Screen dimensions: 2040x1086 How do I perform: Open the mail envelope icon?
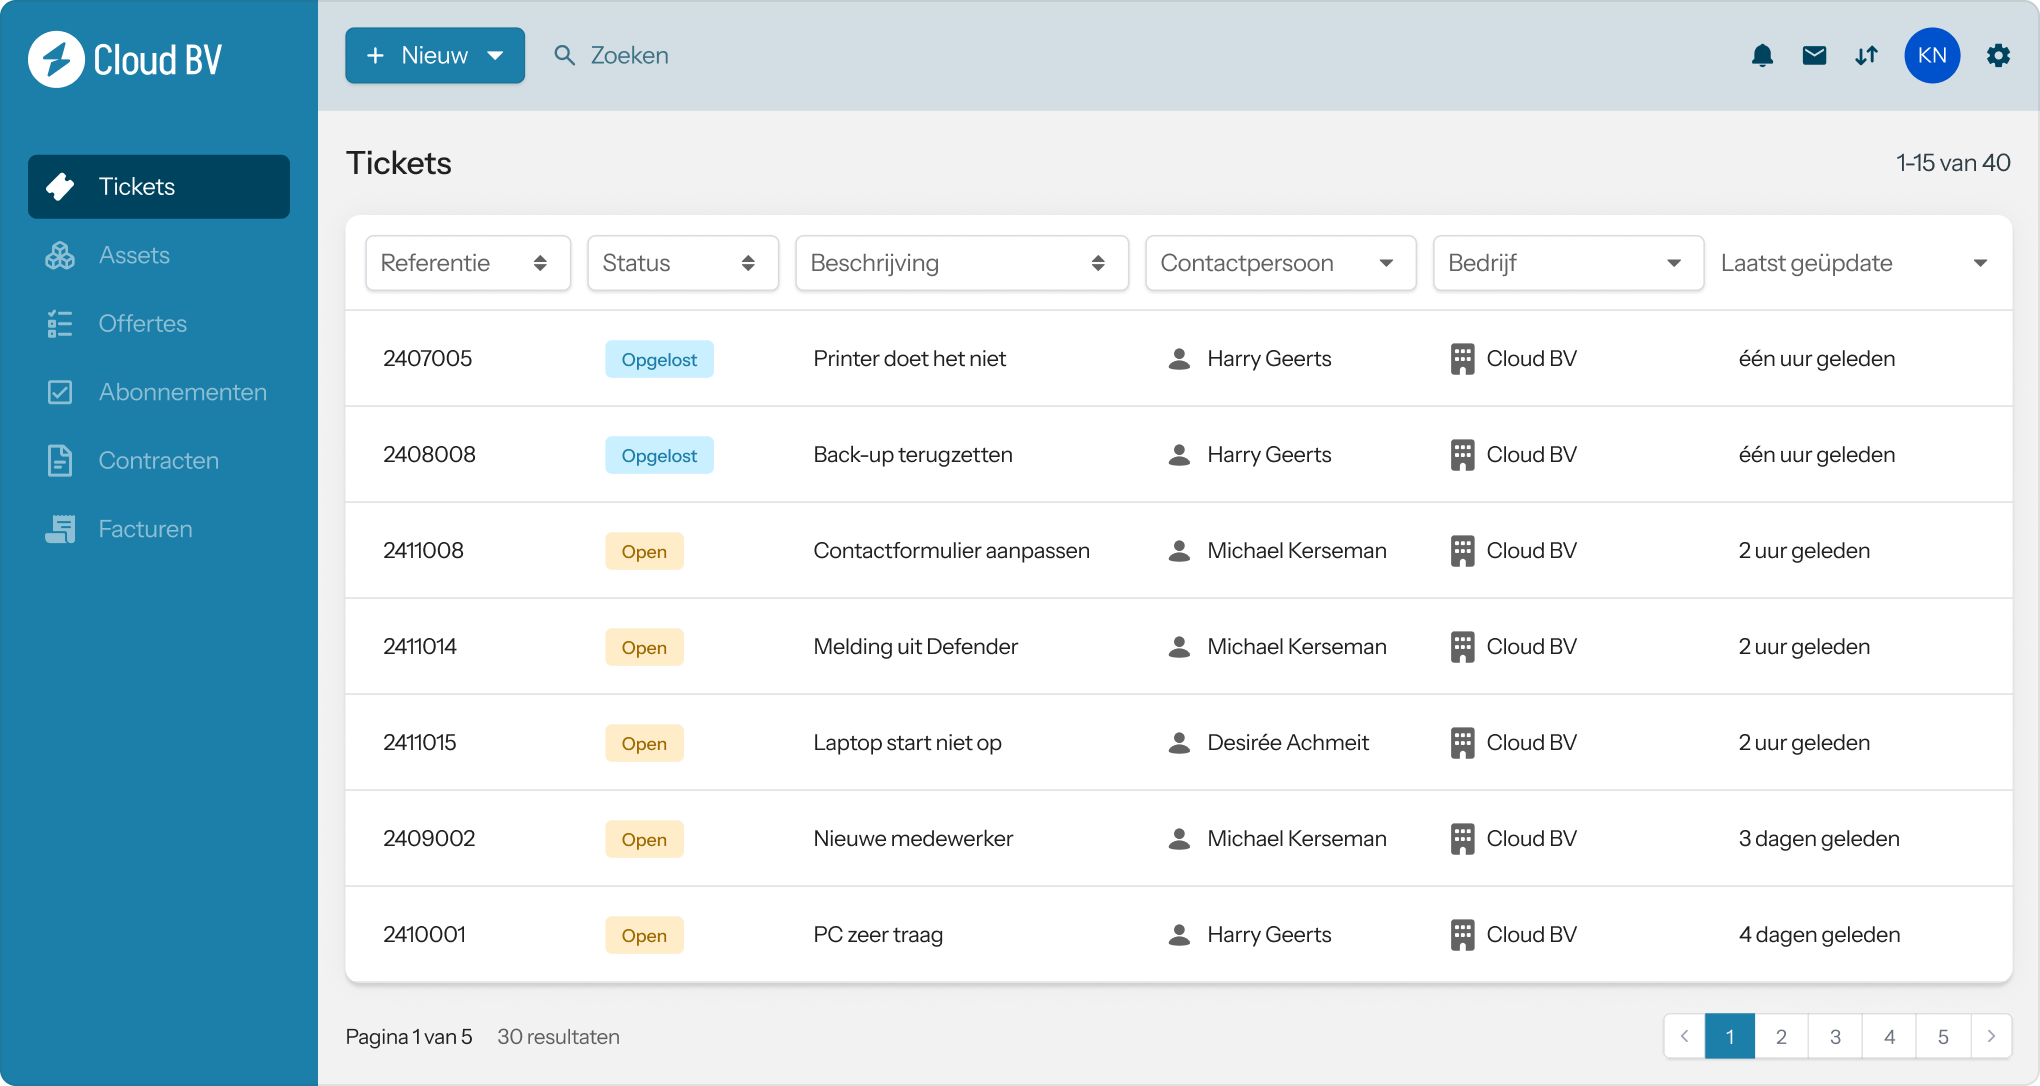[x=1814, y=56]
